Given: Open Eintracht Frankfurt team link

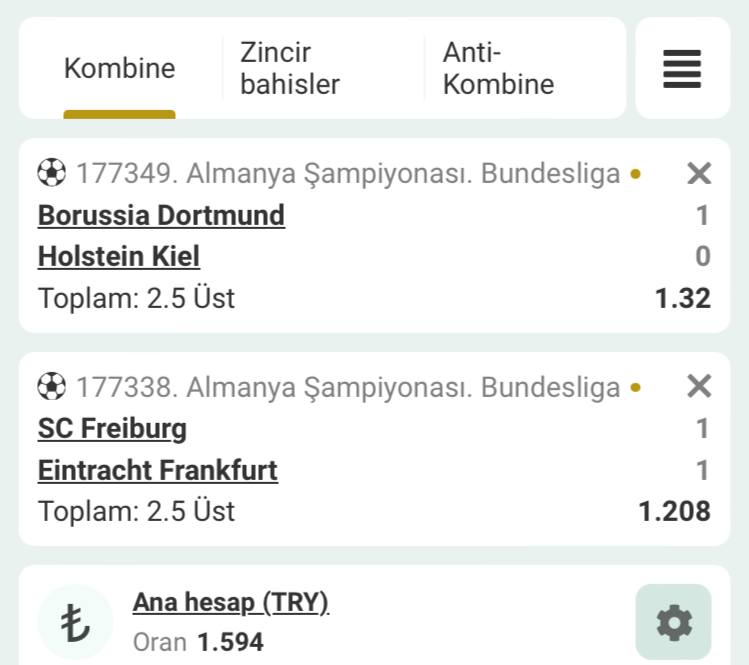Looking at the screenshot, I should [158, 470].
